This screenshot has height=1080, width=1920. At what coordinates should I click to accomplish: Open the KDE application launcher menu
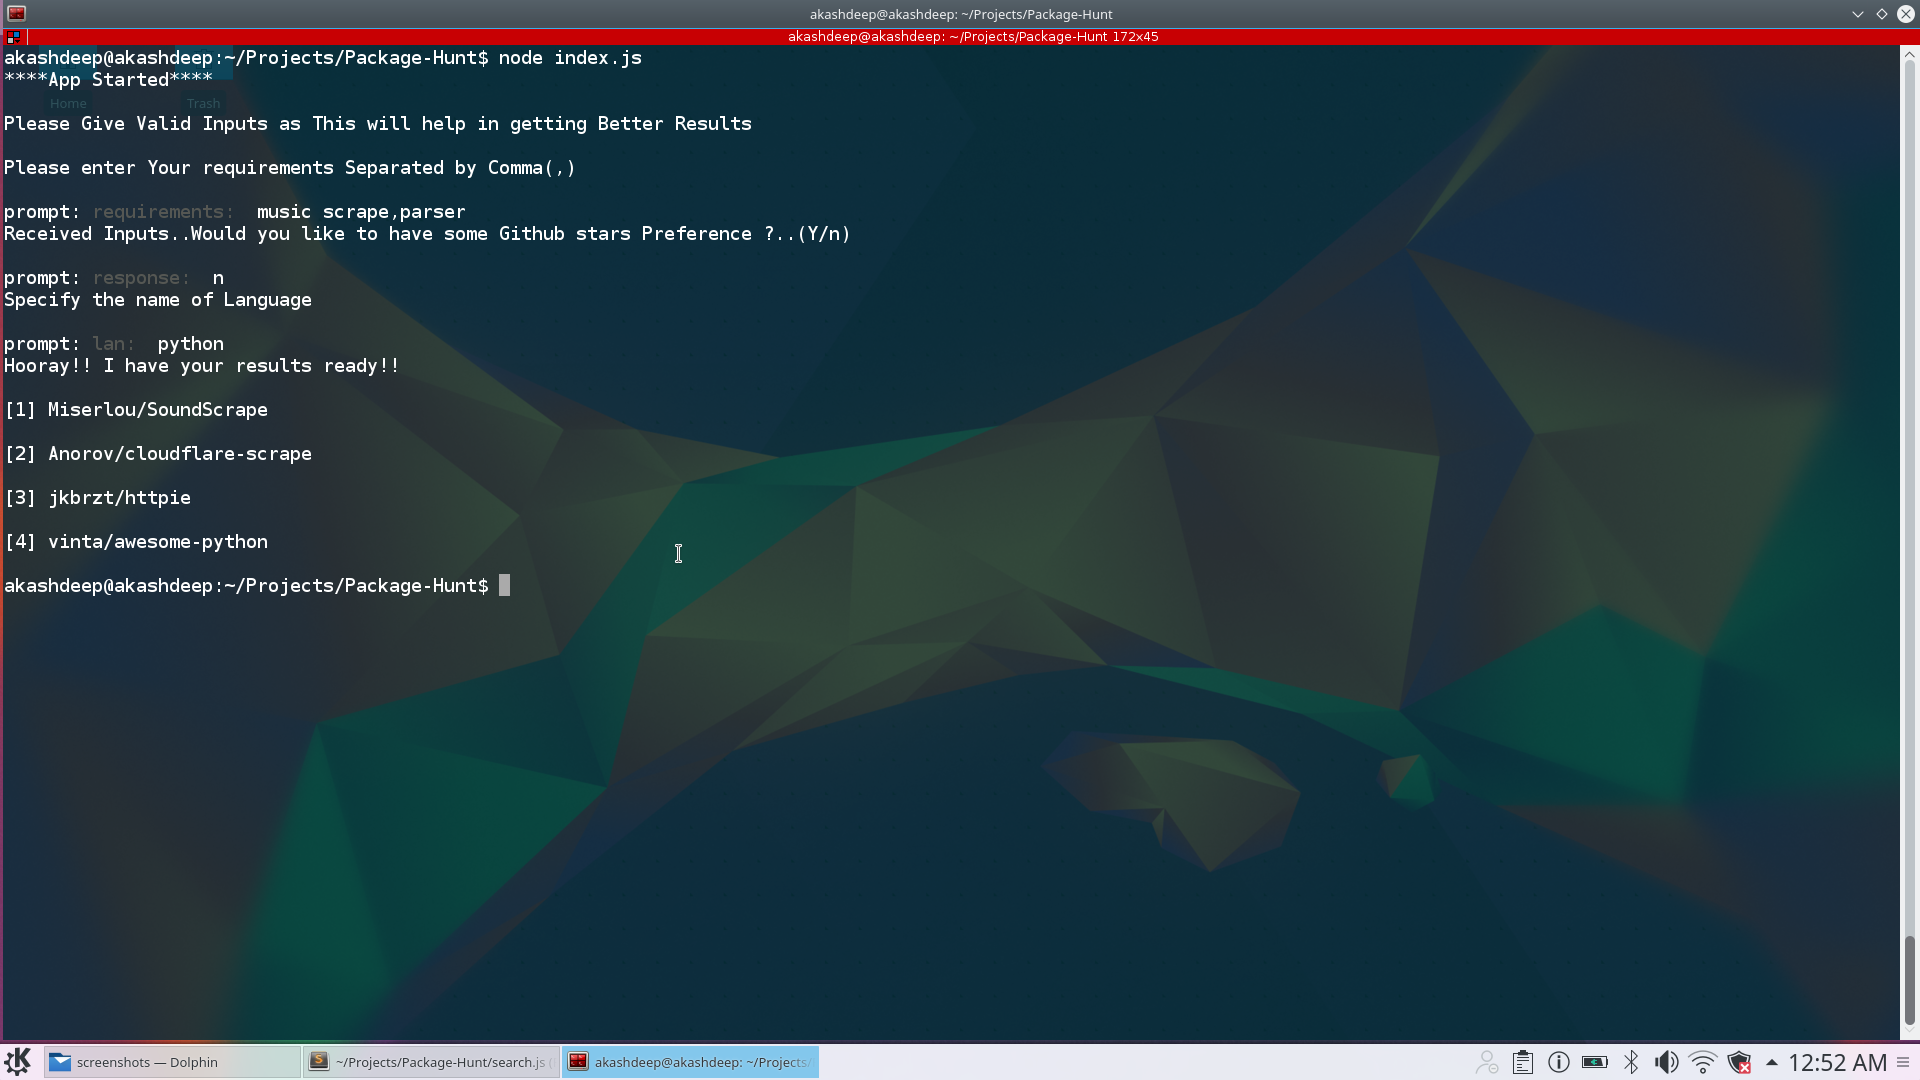pos(18,1061)
